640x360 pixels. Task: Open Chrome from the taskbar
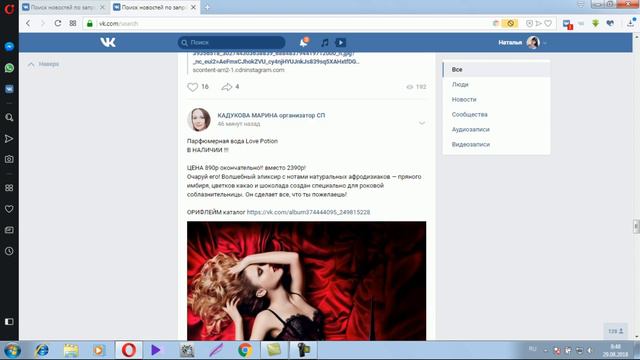click(245, 350)
